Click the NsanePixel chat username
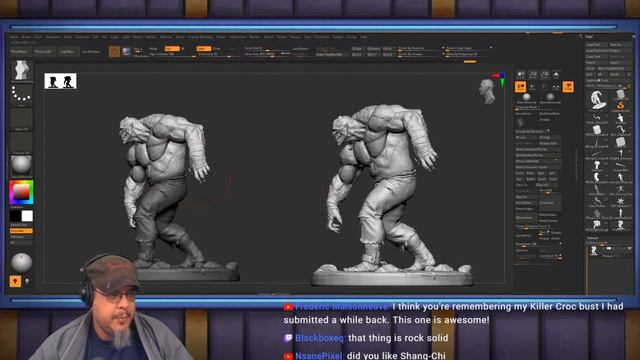 pos(319,356)
